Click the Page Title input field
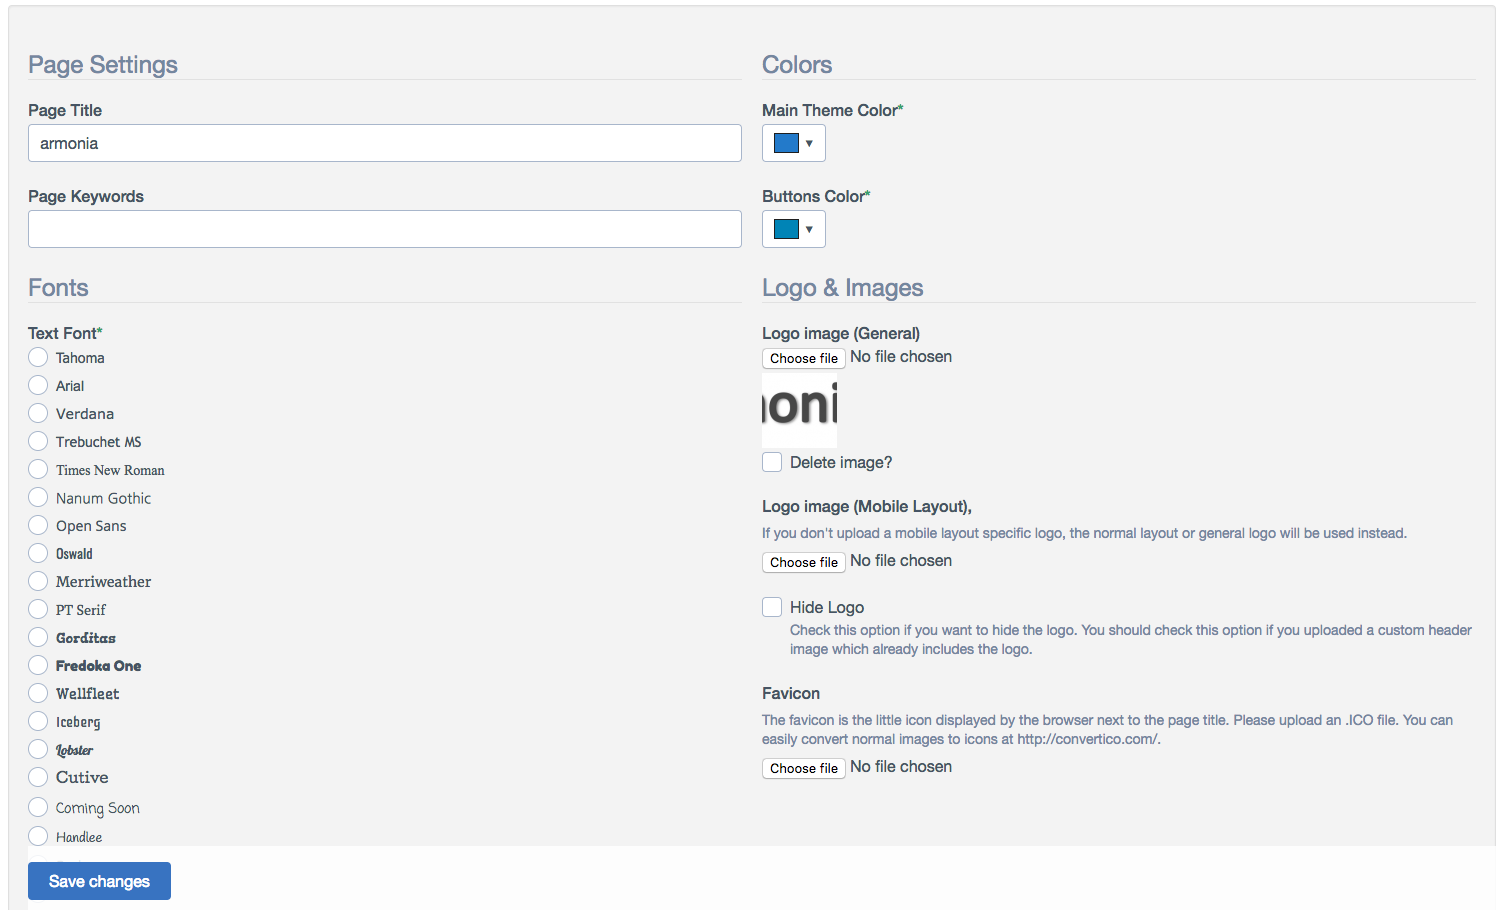This screenshot has width=1505, height=910. (385, 143)
